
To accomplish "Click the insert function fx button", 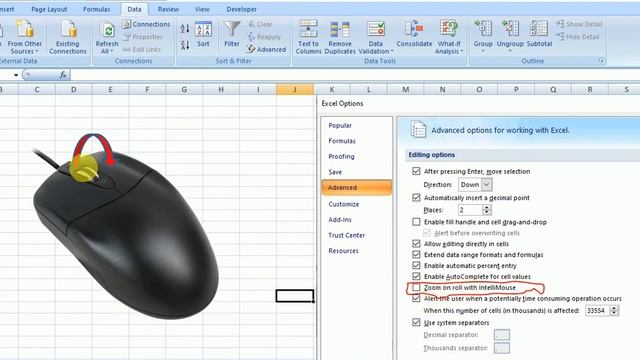I will click(x=63, y=75).
